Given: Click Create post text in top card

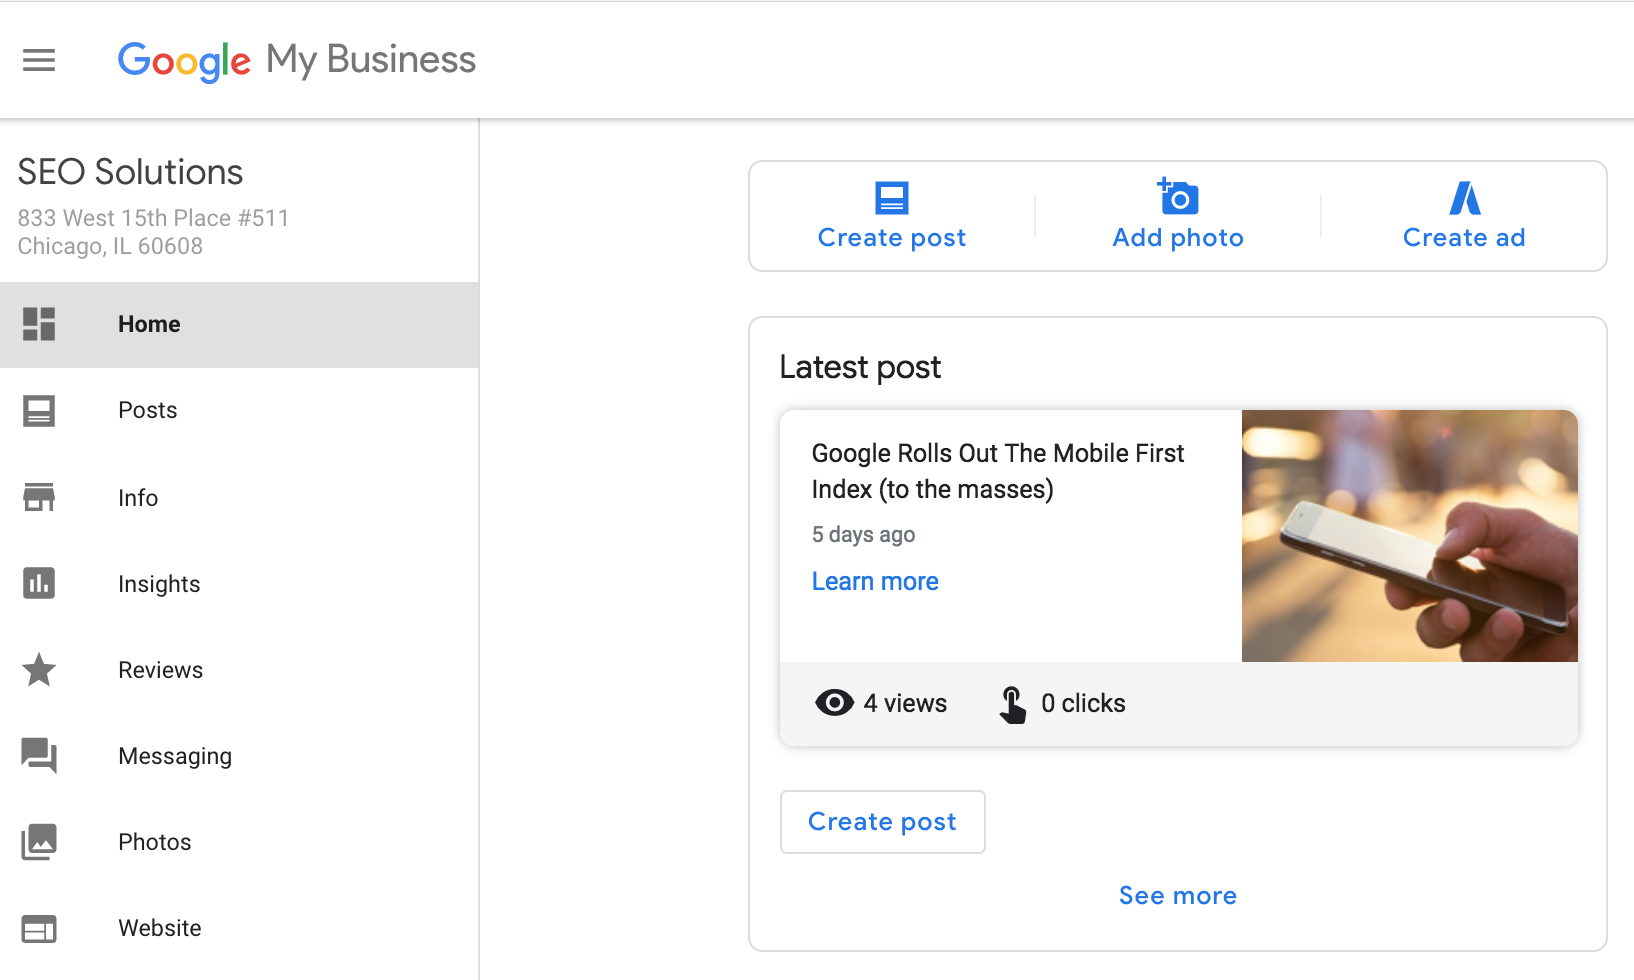Looking at the screenshot, I should click(892, 238).
